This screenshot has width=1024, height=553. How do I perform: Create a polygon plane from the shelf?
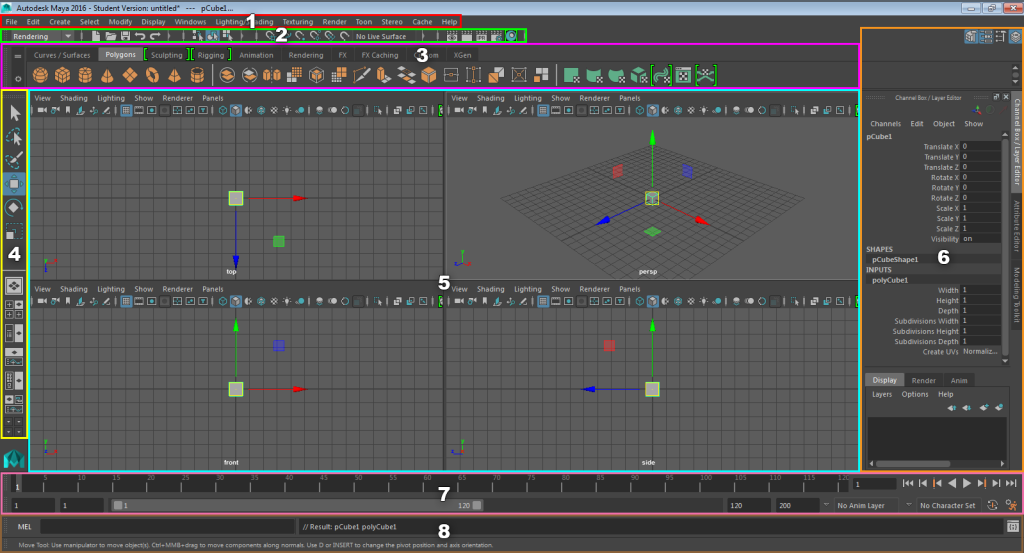130,75
